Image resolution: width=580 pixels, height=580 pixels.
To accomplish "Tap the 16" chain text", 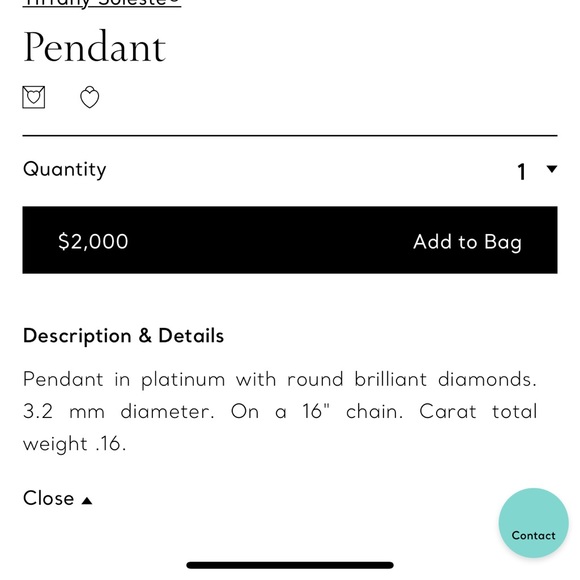I will pos(353,411).
